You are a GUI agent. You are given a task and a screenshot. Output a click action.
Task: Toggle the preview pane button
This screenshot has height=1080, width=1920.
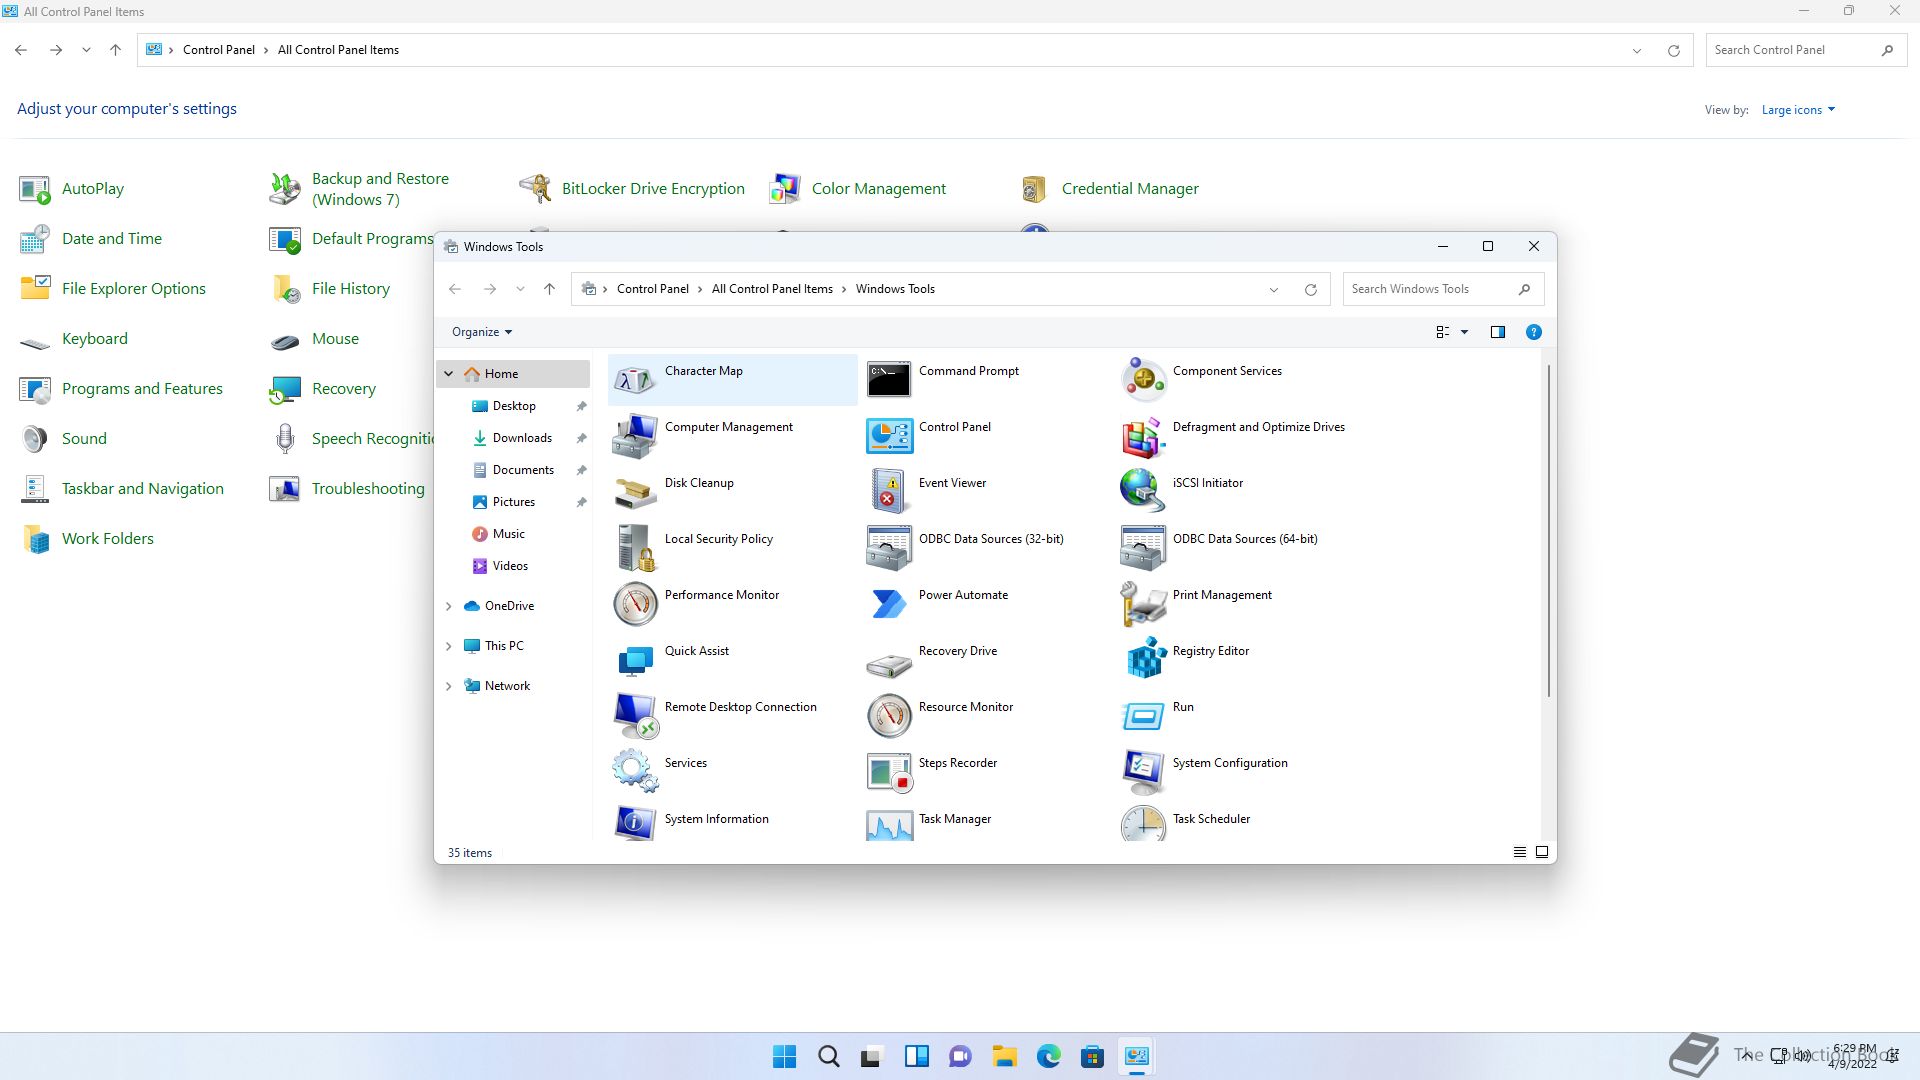[1497, 332]
